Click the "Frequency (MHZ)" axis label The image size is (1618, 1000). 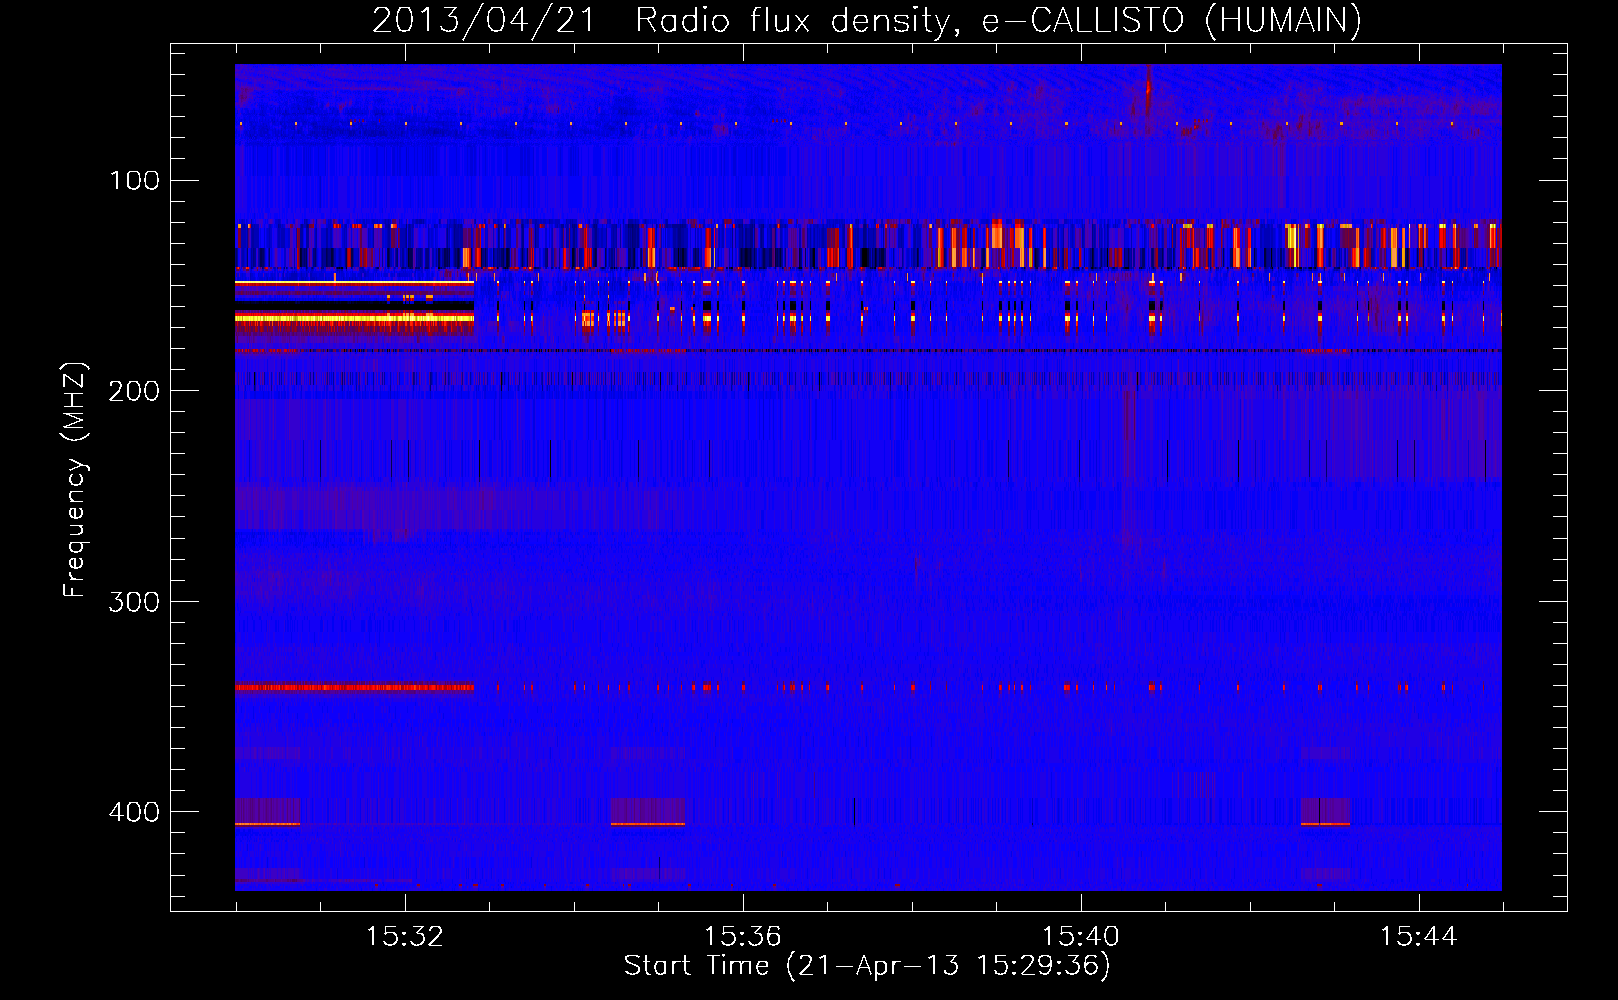point(75,480)
